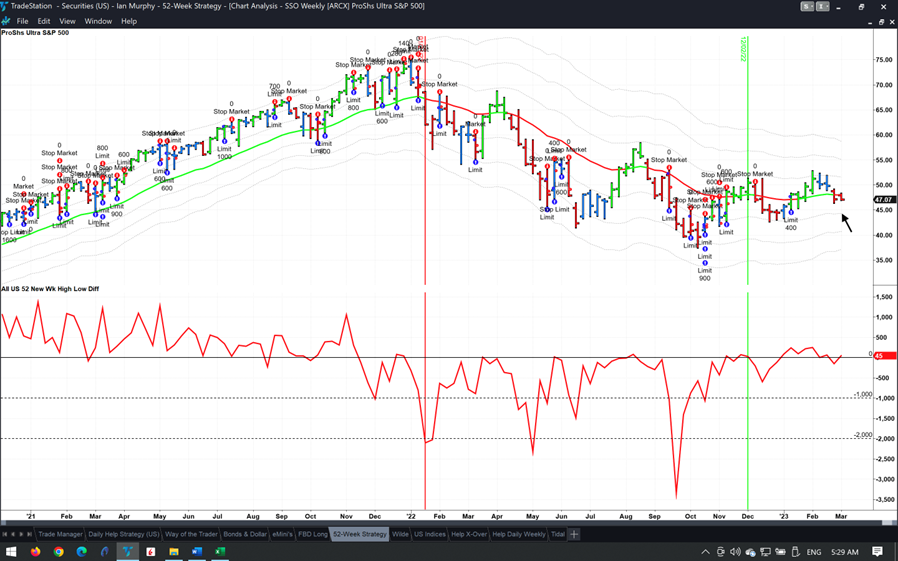Click the -3,500 indicator axis label
Viewport: 898px width, 561px height.
pyautogui.click(x=884, y=500)
